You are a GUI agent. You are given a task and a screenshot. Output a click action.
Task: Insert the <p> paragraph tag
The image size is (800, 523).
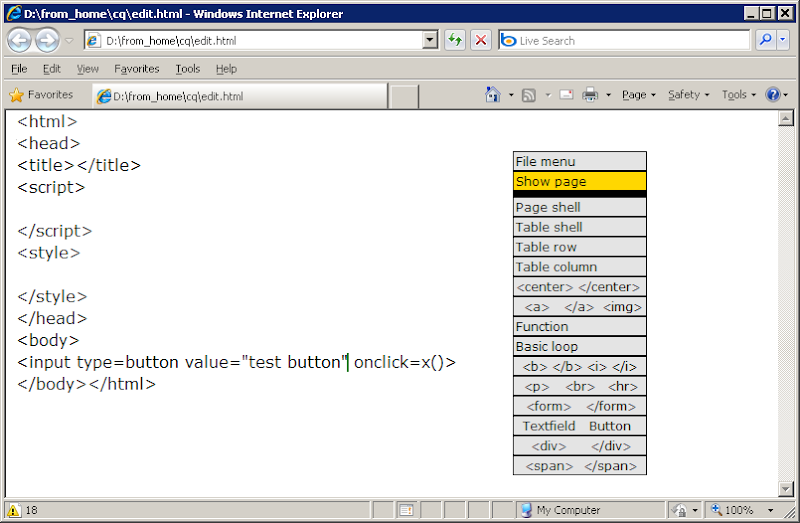tap(537, 386)
